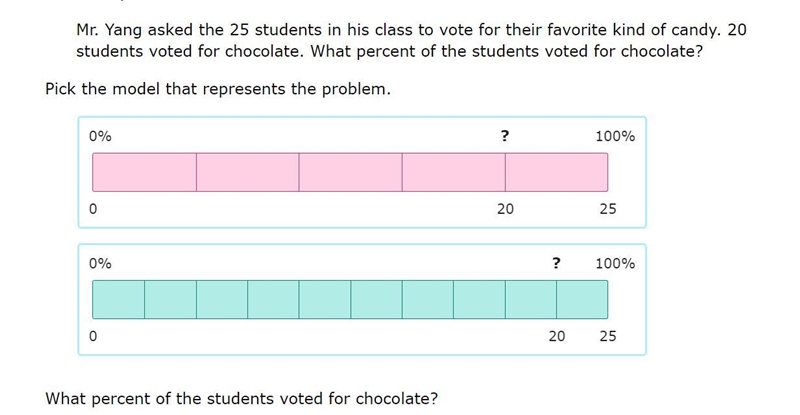Viewport: 800px width, 415px height.
Task: Click the question mark above pink bar
Action: coord(505,136)
